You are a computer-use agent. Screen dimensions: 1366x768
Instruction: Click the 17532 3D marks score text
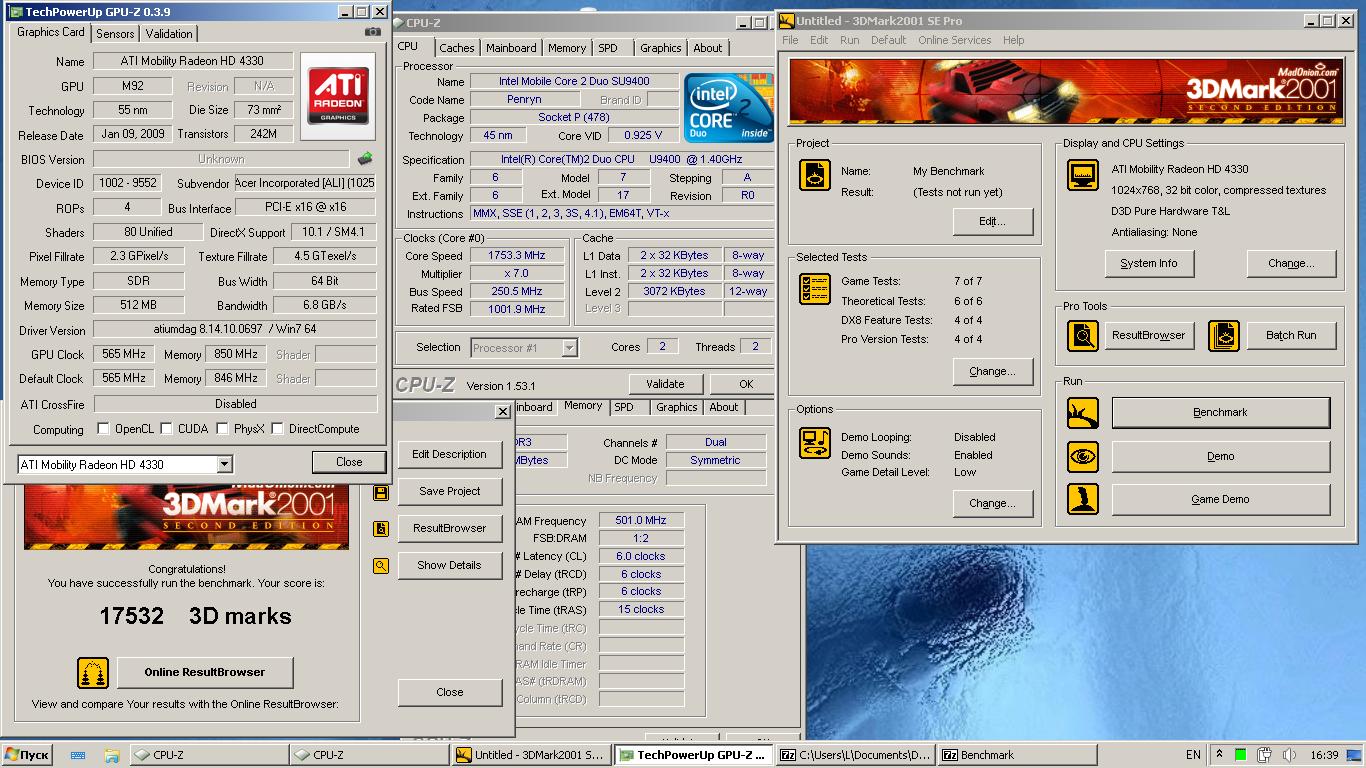click(195, 616)
